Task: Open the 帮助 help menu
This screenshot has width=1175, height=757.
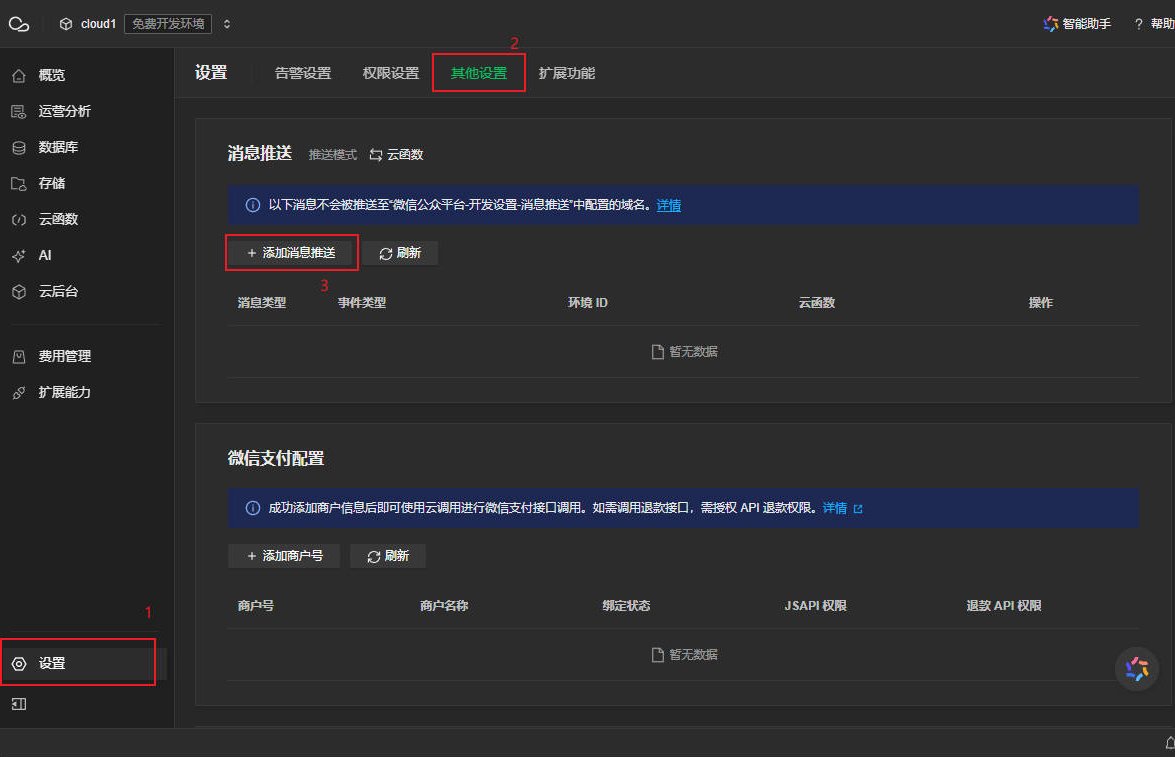Action: (1154, 24)
